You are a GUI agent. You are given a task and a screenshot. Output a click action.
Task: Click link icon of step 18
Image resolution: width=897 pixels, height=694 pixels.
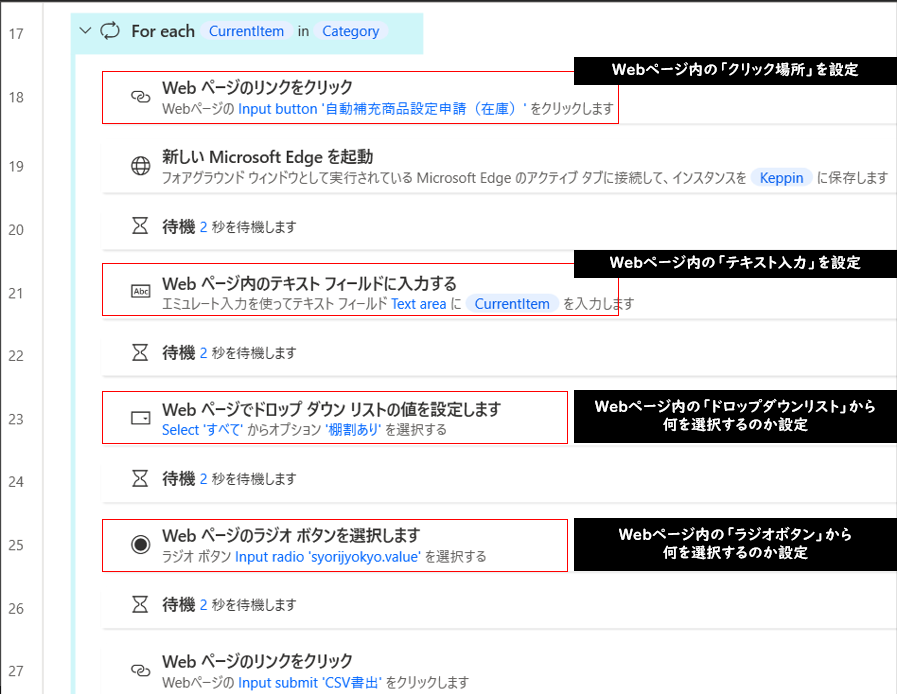[141, 97]
